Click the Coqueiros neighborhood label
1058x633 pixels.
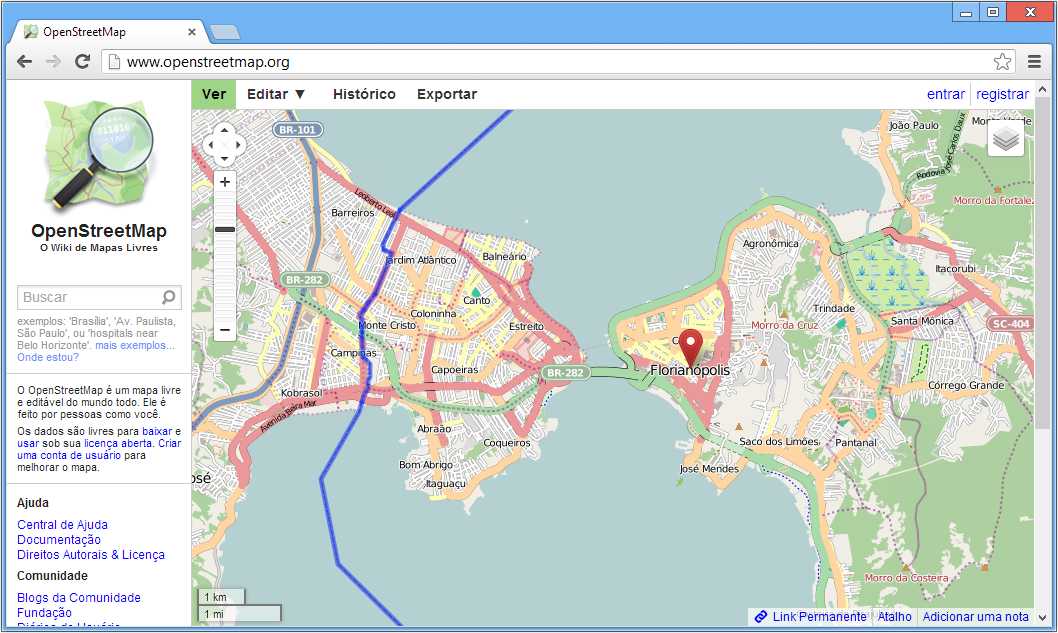(x=507, y=443)
